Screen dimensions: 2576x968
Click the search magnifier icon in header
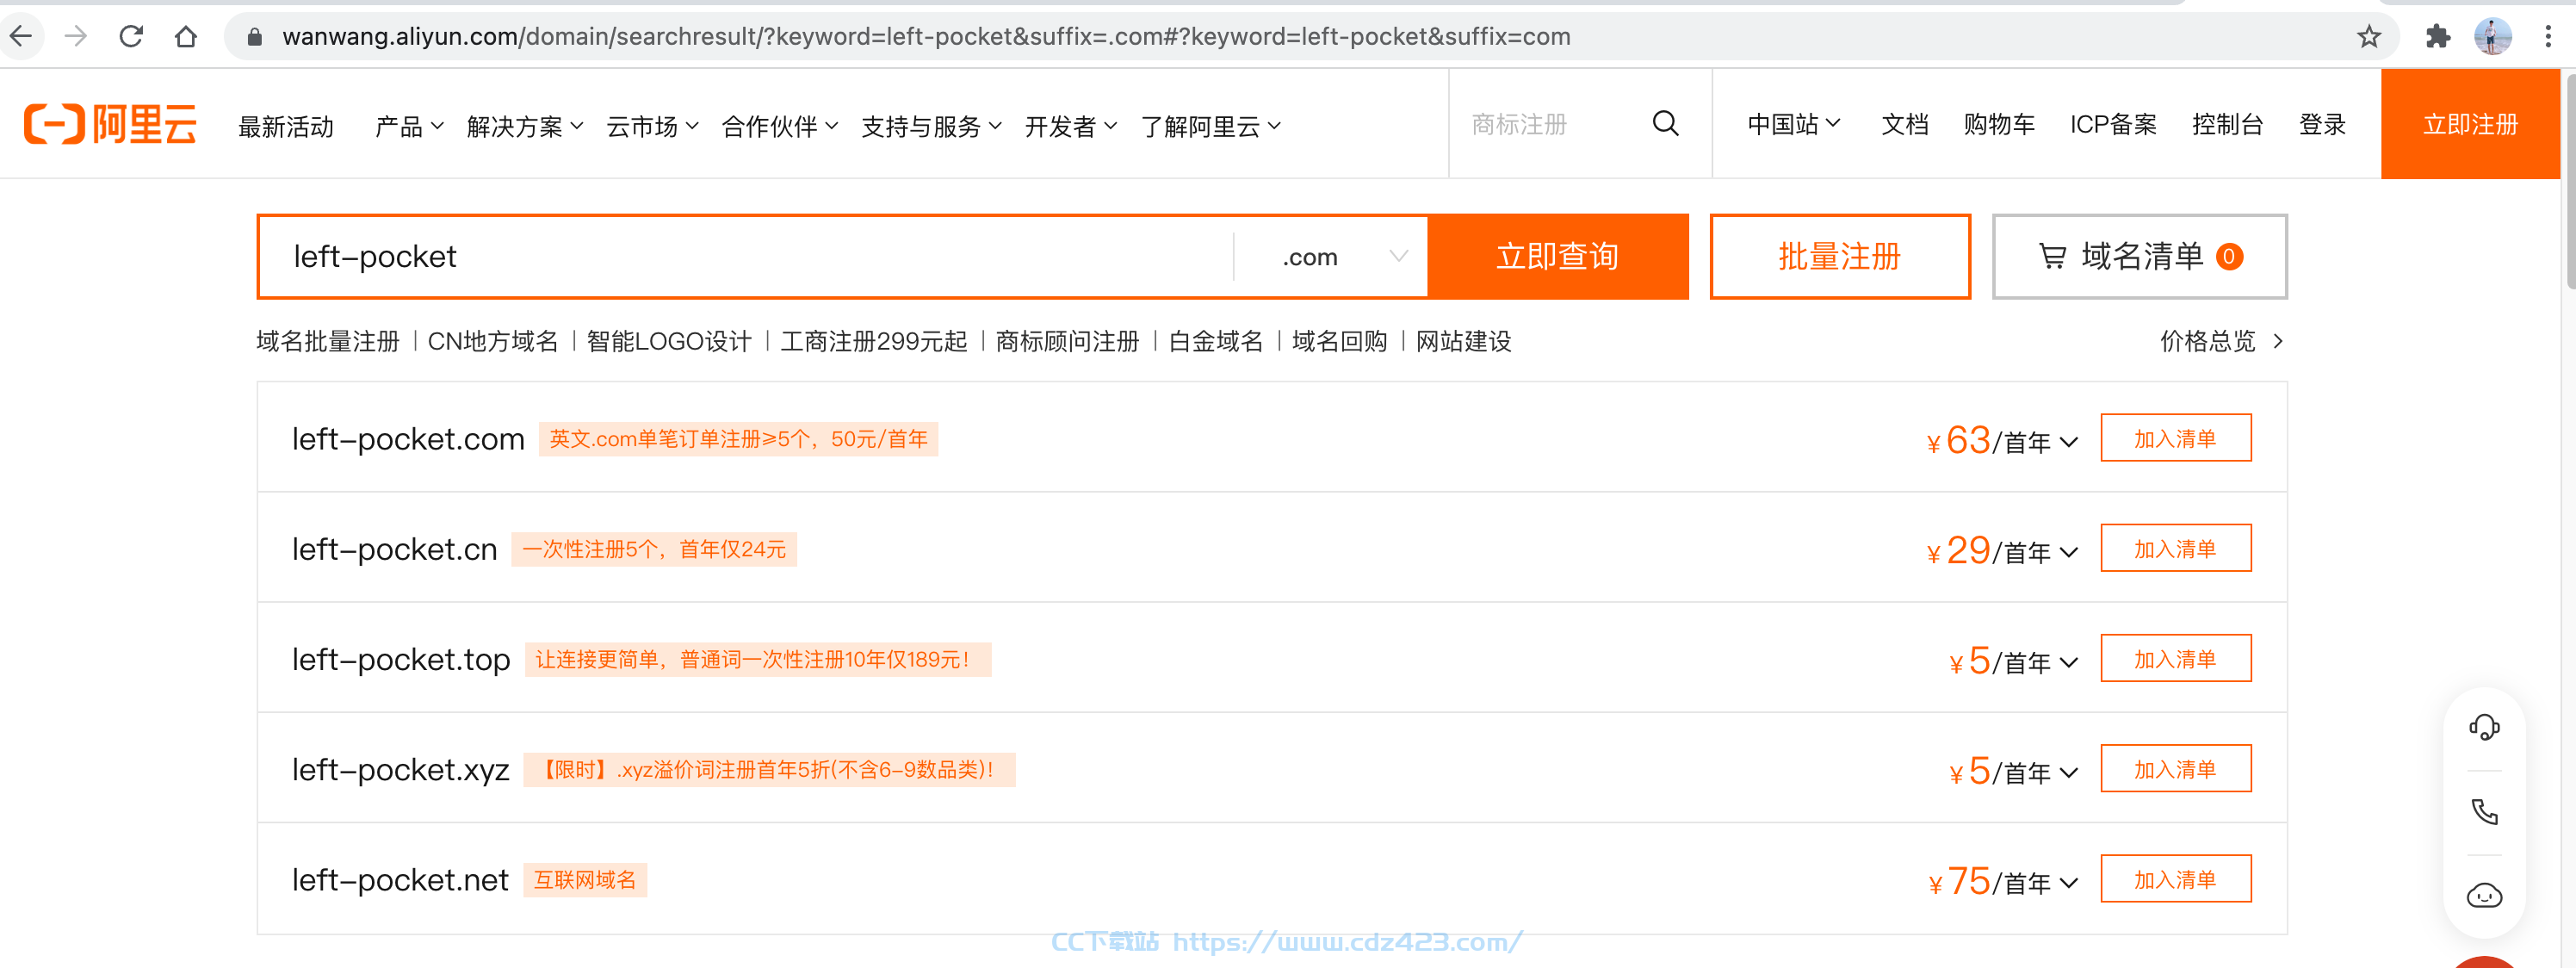point(1665,124)
